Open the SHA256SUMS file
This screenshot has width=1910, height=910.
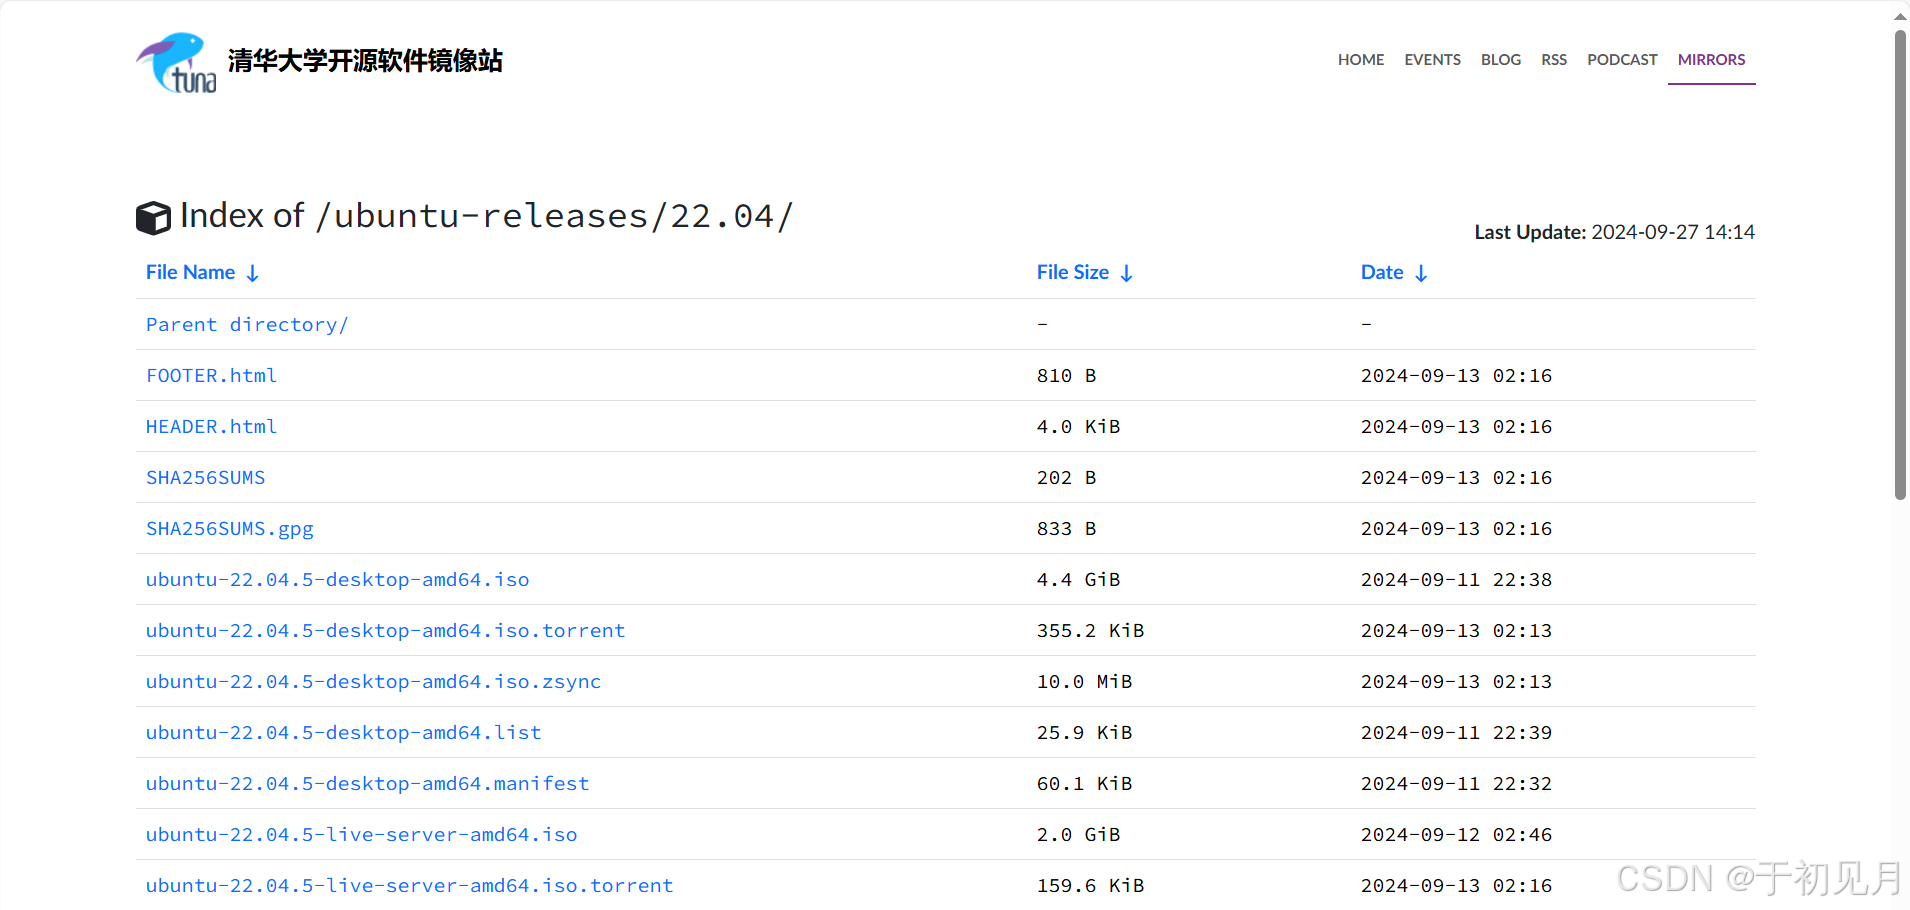point(205,477)
